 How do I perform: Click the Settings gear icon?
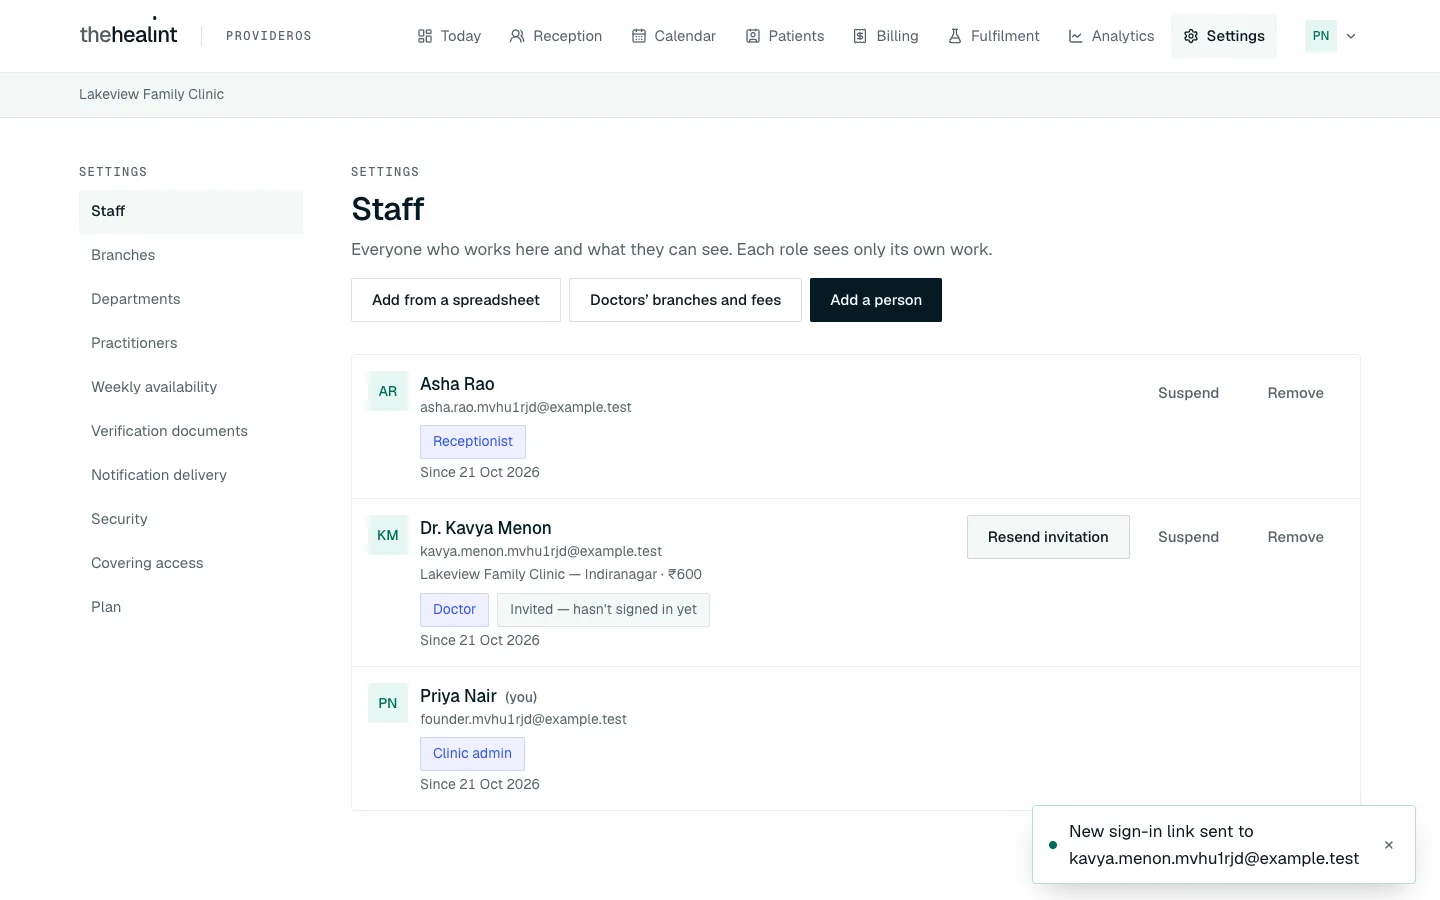[x=1191, y=36]
